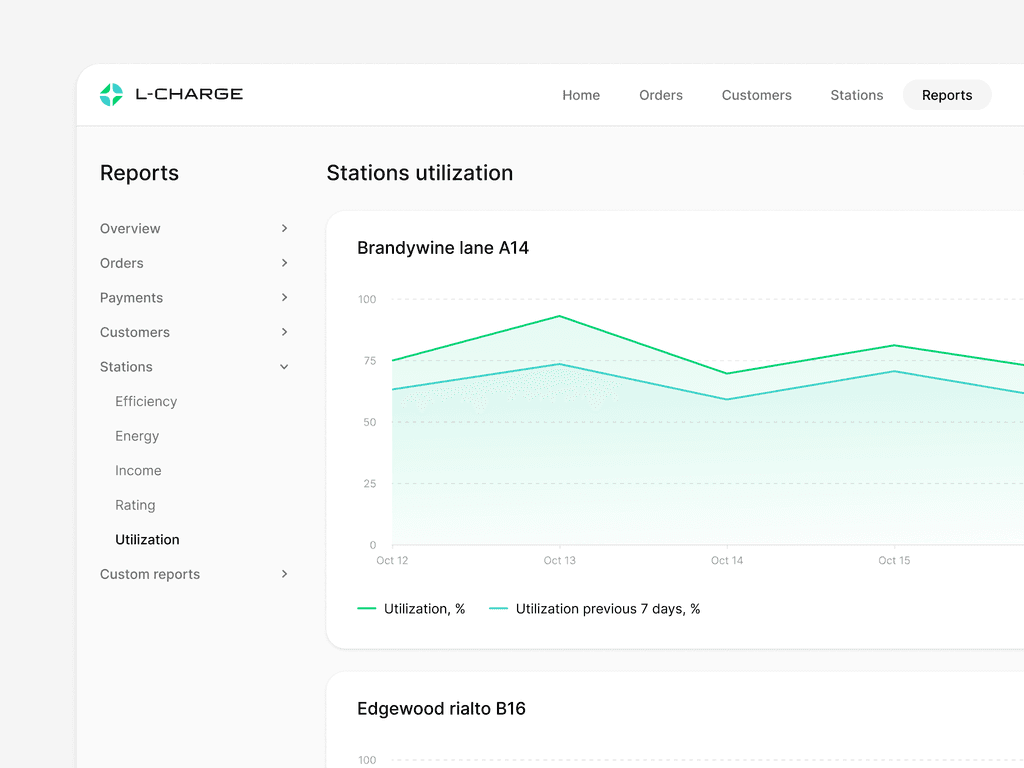
Task: Toggle the Utilization legend entry
Action: coord(411,608)
